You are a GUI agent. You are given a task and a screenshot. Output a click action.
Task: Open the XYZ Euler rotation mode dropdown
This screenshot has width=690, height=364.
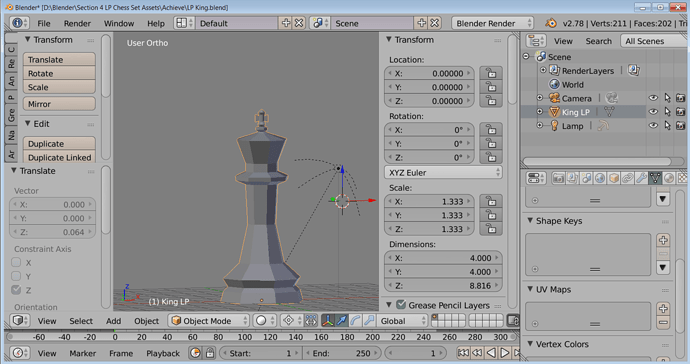[443, 173]
